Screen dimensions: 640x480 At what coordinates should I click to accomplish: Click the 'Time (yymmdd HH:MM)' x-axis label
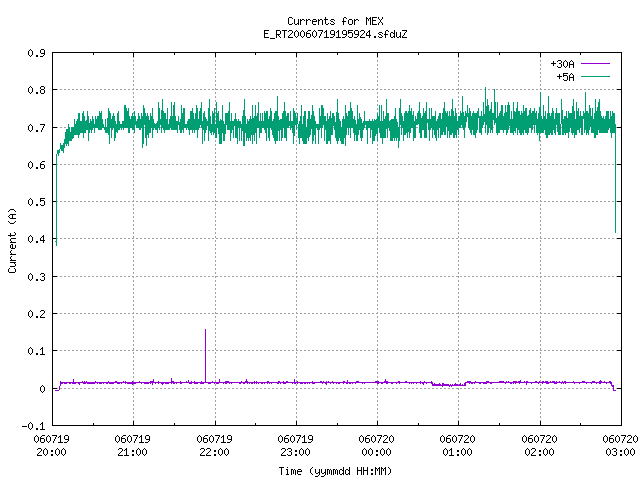coord(335,471)
